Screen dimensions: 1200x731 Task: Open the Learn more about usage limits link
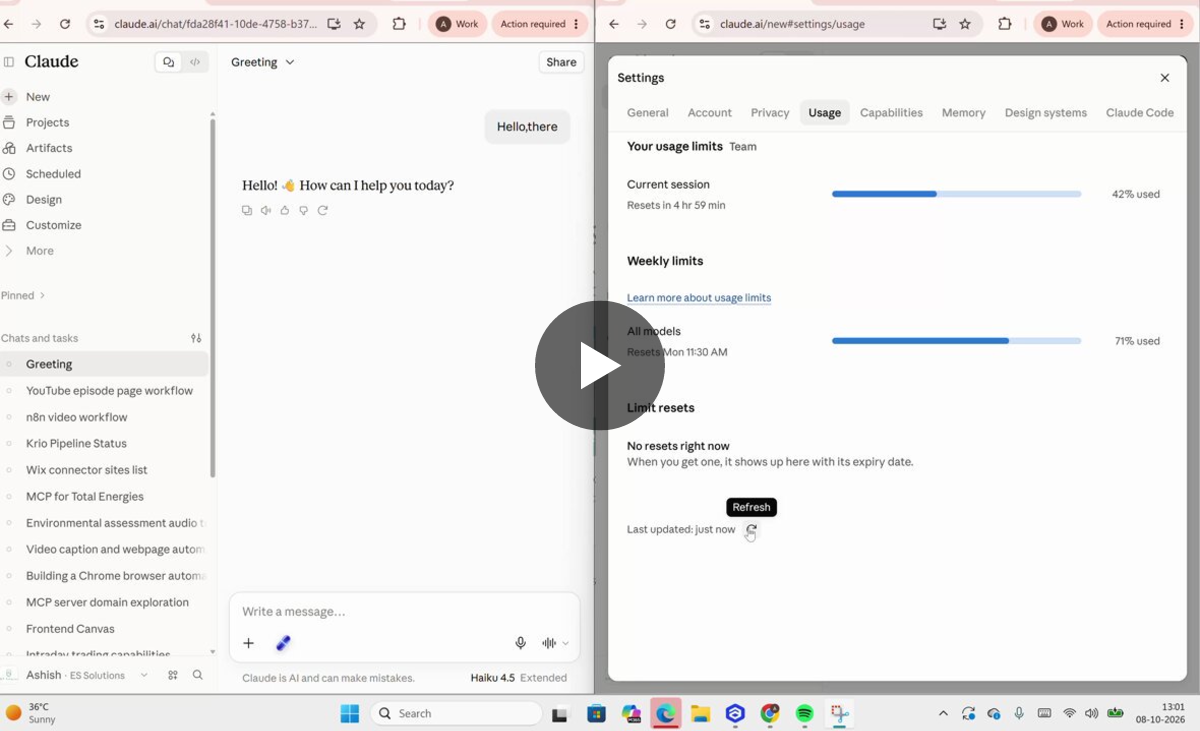pyautogui.click(x=699, y=298)
